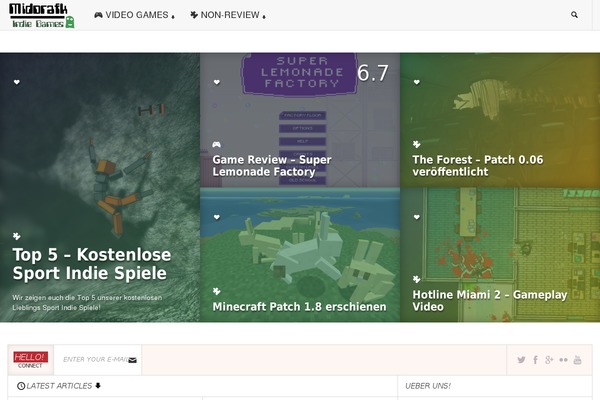Click puzzle category icon on Minecraft Patch tile
The width and height of the screenshot is (600, 400).
click(217, 291)
